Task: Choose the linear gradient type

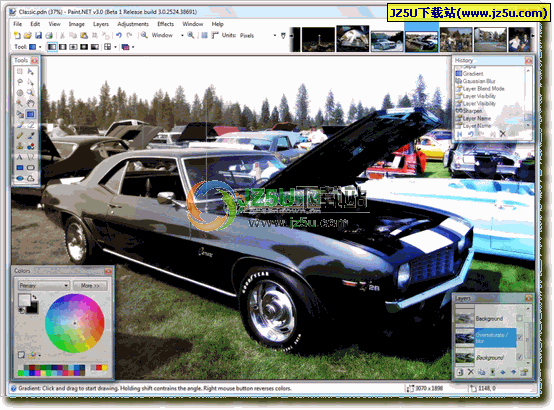Action: pos(52,47)
